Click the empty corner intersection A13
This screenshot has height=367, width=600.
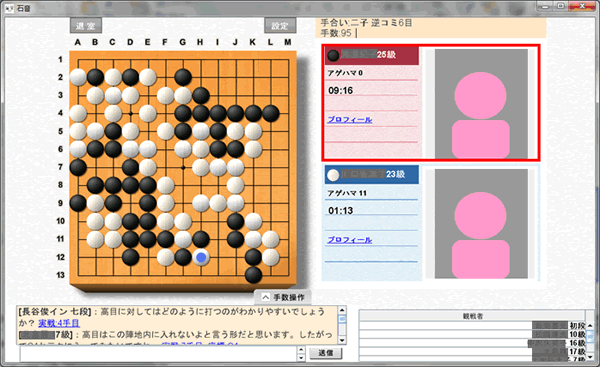(x=78, y=275)
